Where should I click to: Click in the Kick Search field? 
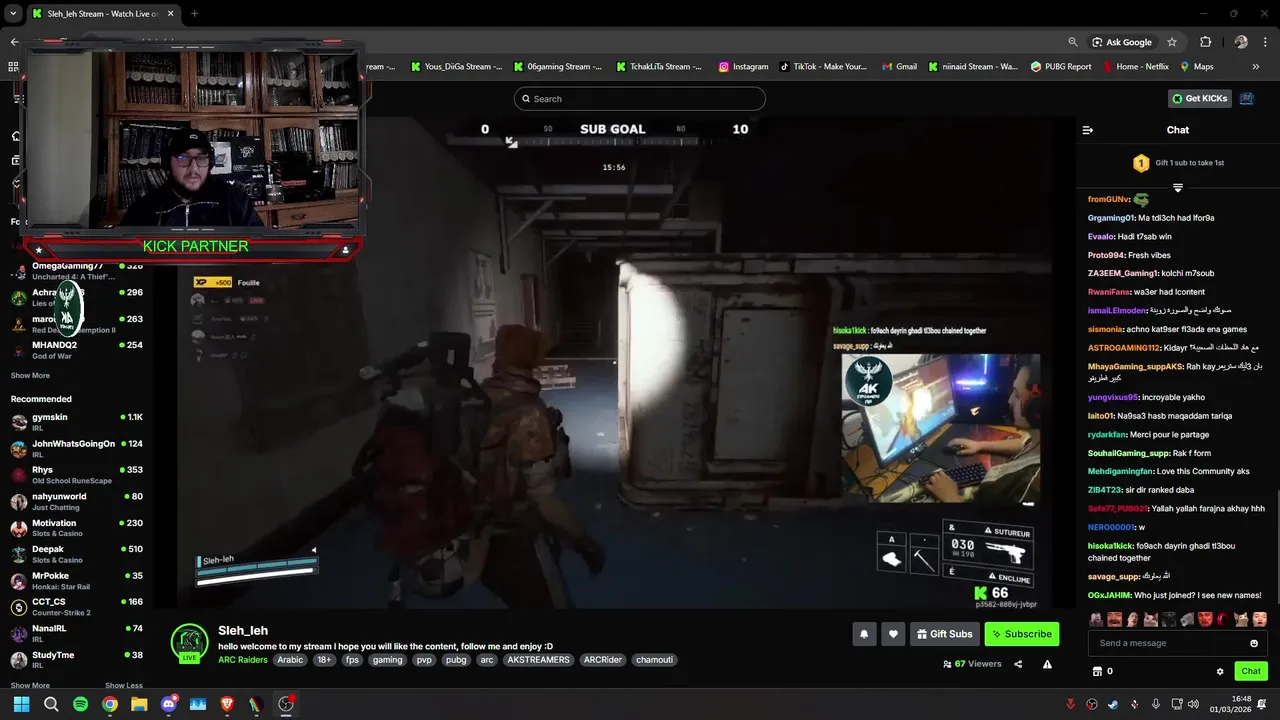point(640,98)
